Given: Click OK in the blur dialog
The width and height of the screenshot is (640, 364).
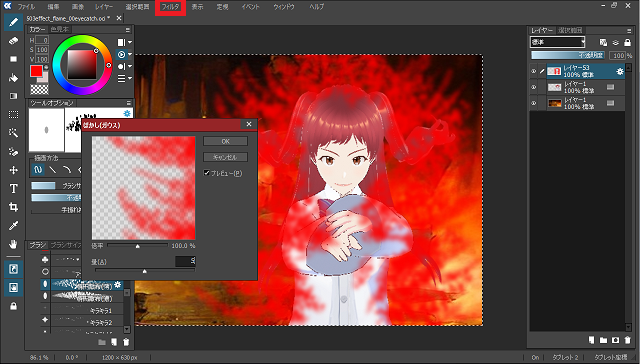Looking at the screenshot, I should coord(225,141).
